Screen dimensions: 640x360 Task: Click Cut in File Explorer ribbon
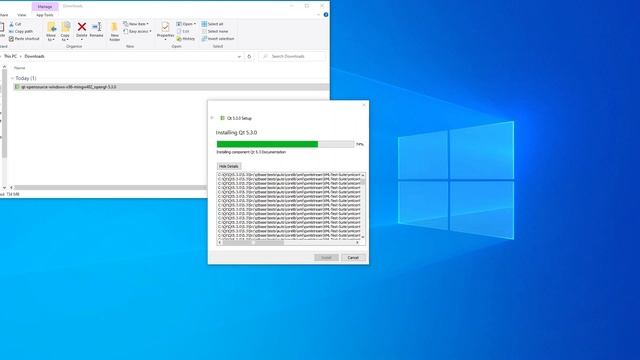click(x=15, y=24)
